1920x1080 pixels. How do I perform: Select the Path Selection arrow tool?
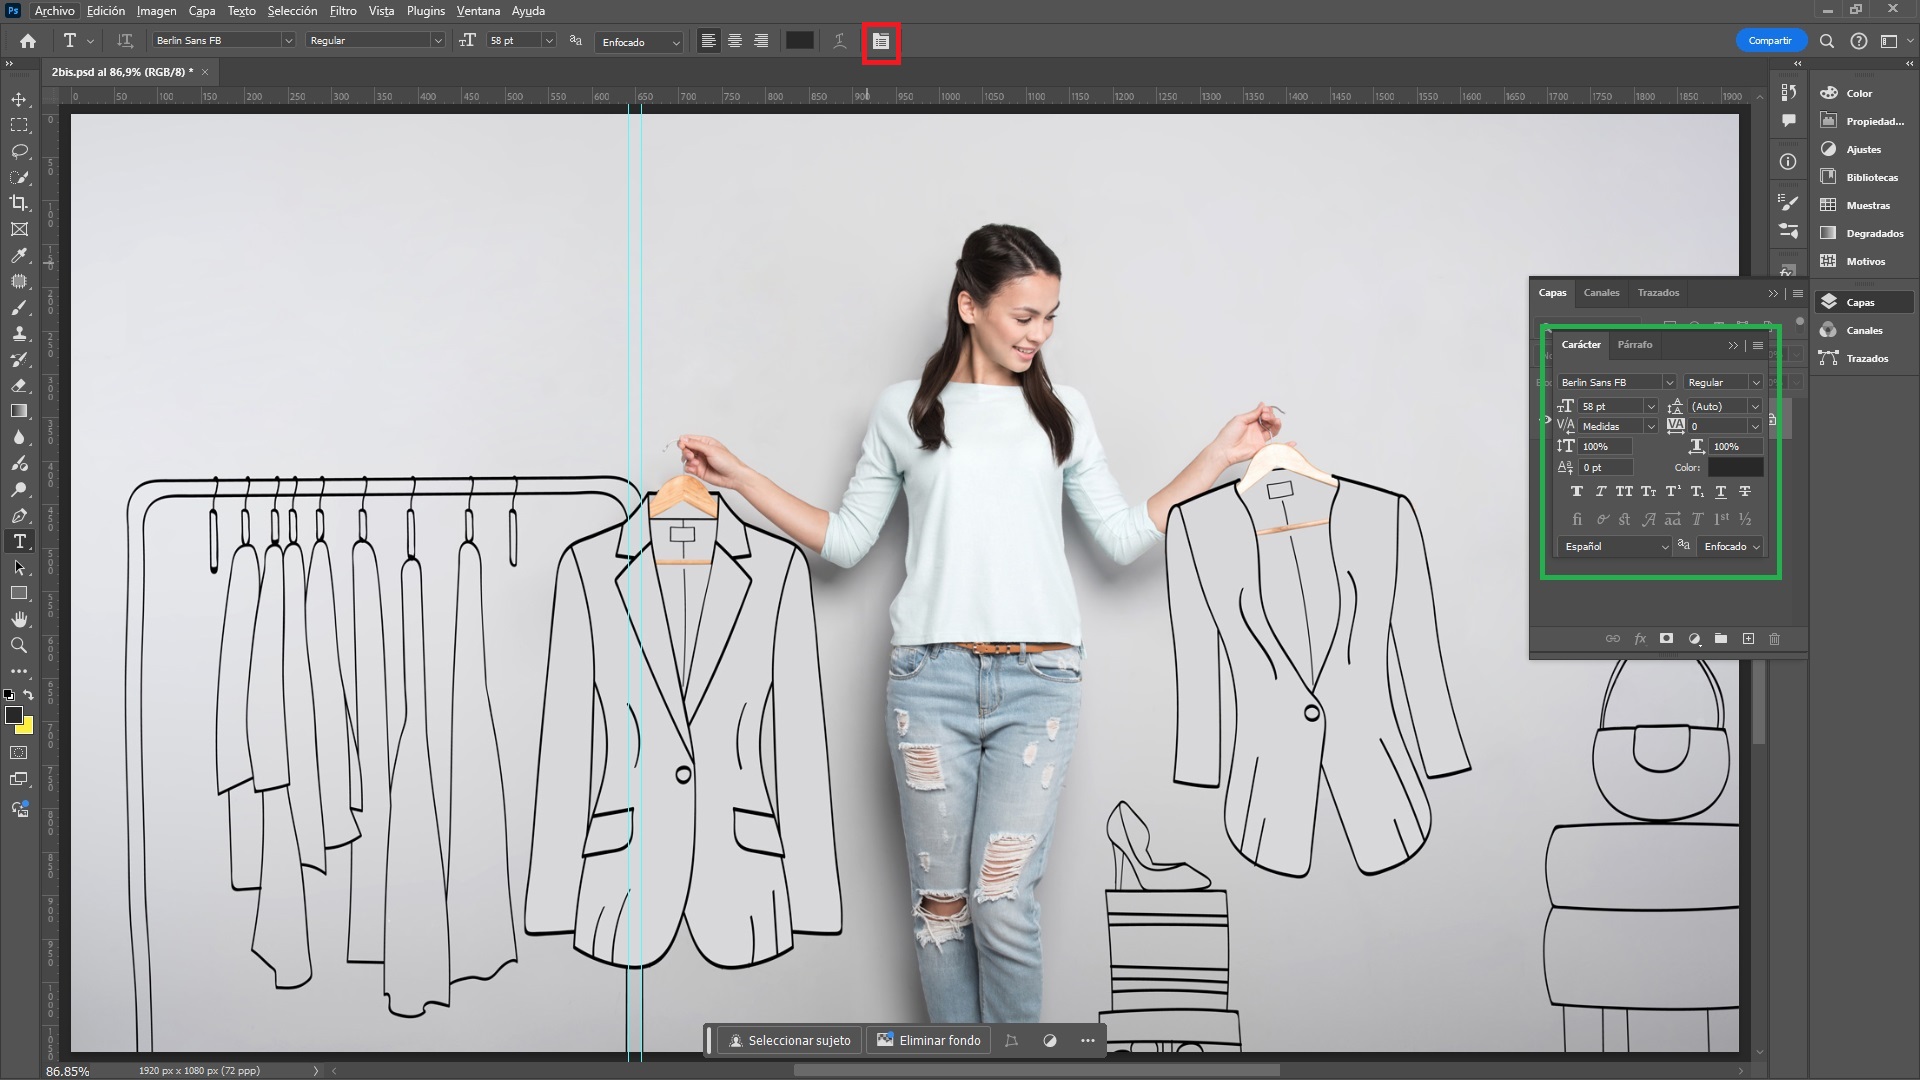(x=19, y=567)
